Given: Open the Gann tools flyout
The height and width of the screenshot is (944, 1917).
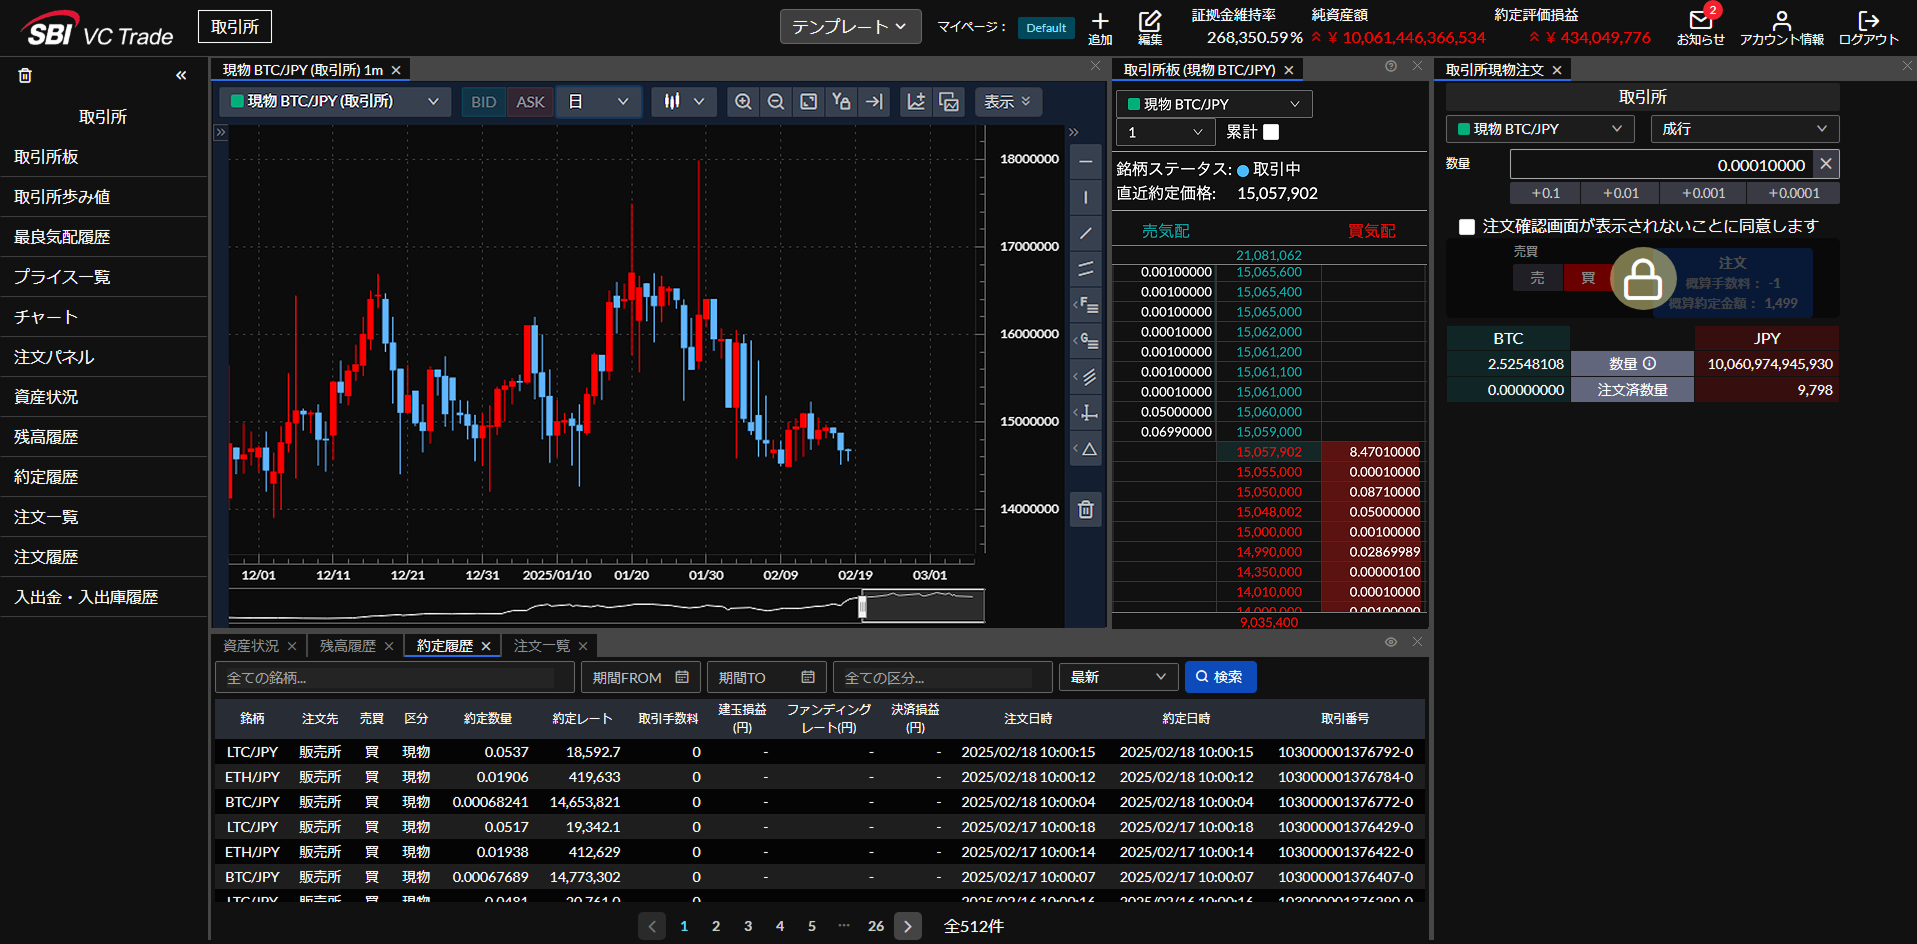Looking at the screenshot, I should [x=1086, y=341].
